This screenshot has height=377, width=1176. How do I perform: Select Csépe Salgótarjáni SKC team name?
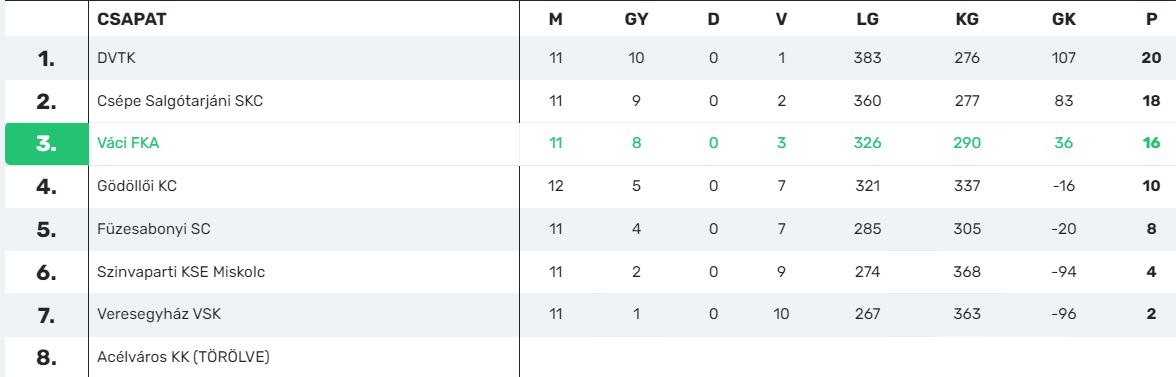(180, 100)
